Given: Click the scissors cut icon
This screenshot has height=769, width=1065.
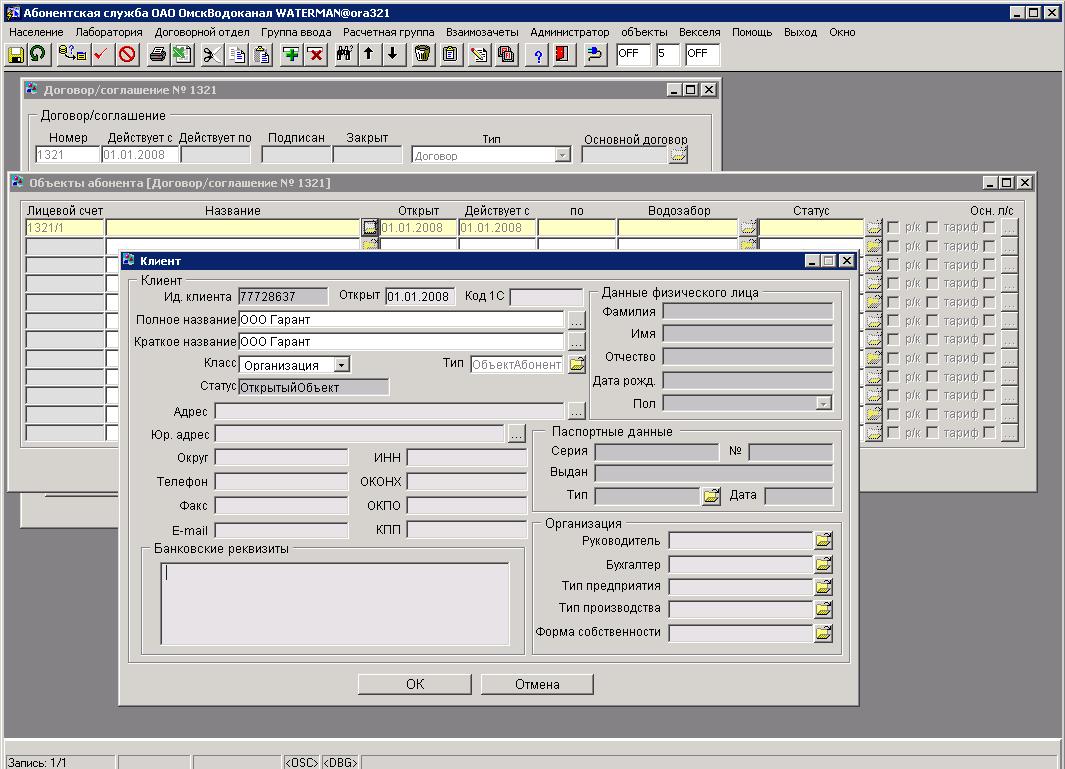Looking at the screenshot, I should pyautogui.click(x=212, y=54).
